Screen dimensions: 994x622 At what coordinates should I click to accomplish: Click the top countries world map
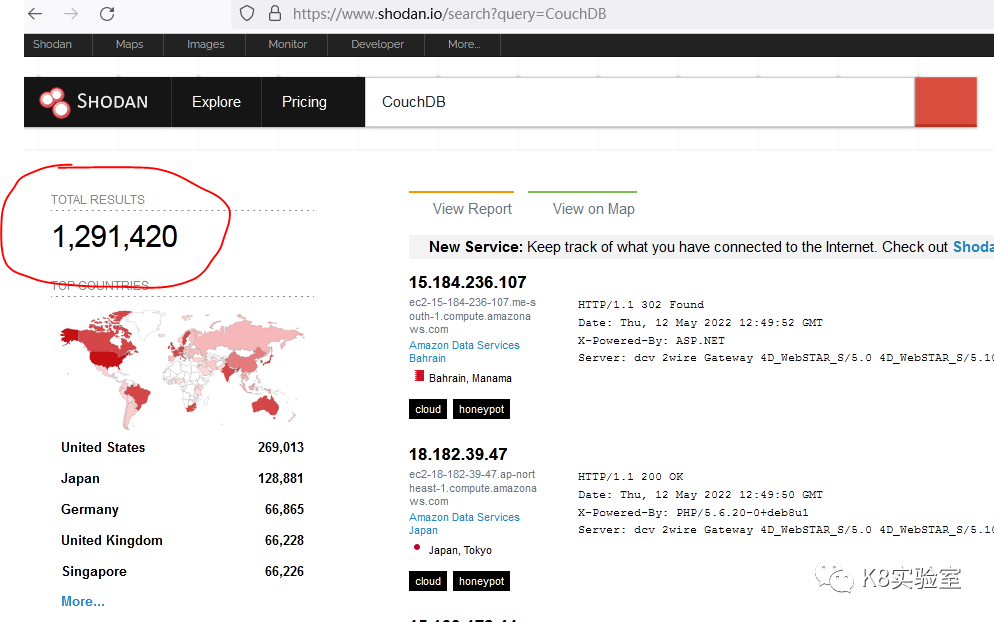click(183, 369)
